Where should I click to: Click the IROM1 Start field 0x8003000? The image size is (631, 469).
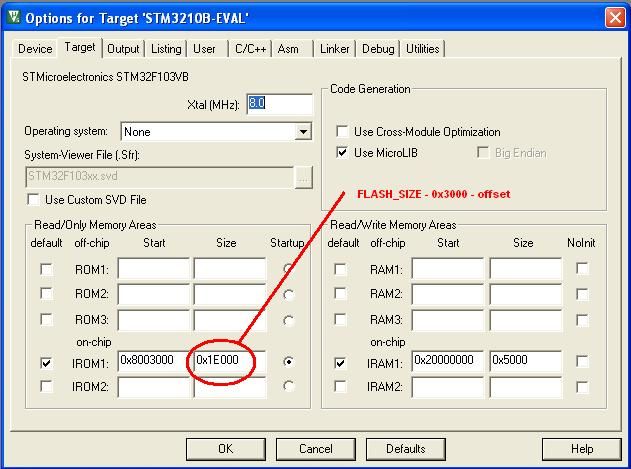click(153, 361)
